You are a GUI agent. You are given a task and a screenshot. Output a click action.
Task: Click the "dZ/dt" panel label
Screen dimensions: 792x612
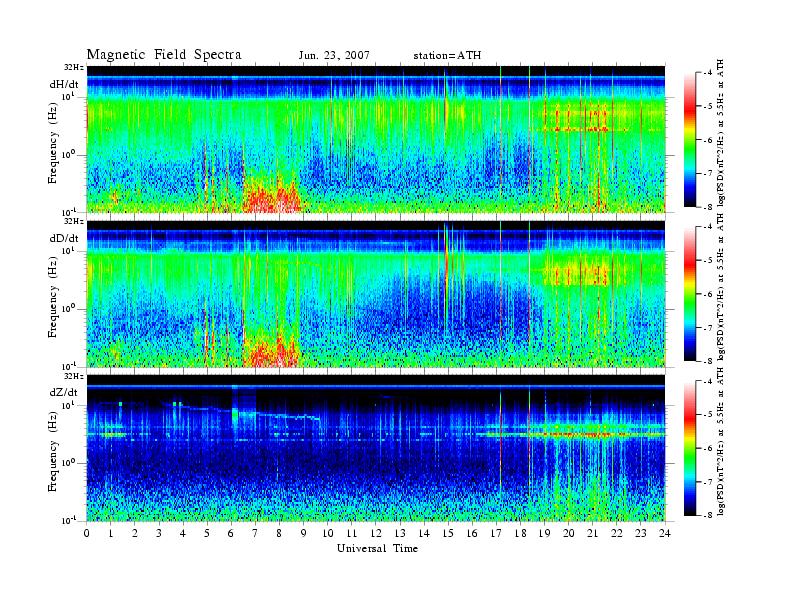pyautogui.click(x=64, y=392)
